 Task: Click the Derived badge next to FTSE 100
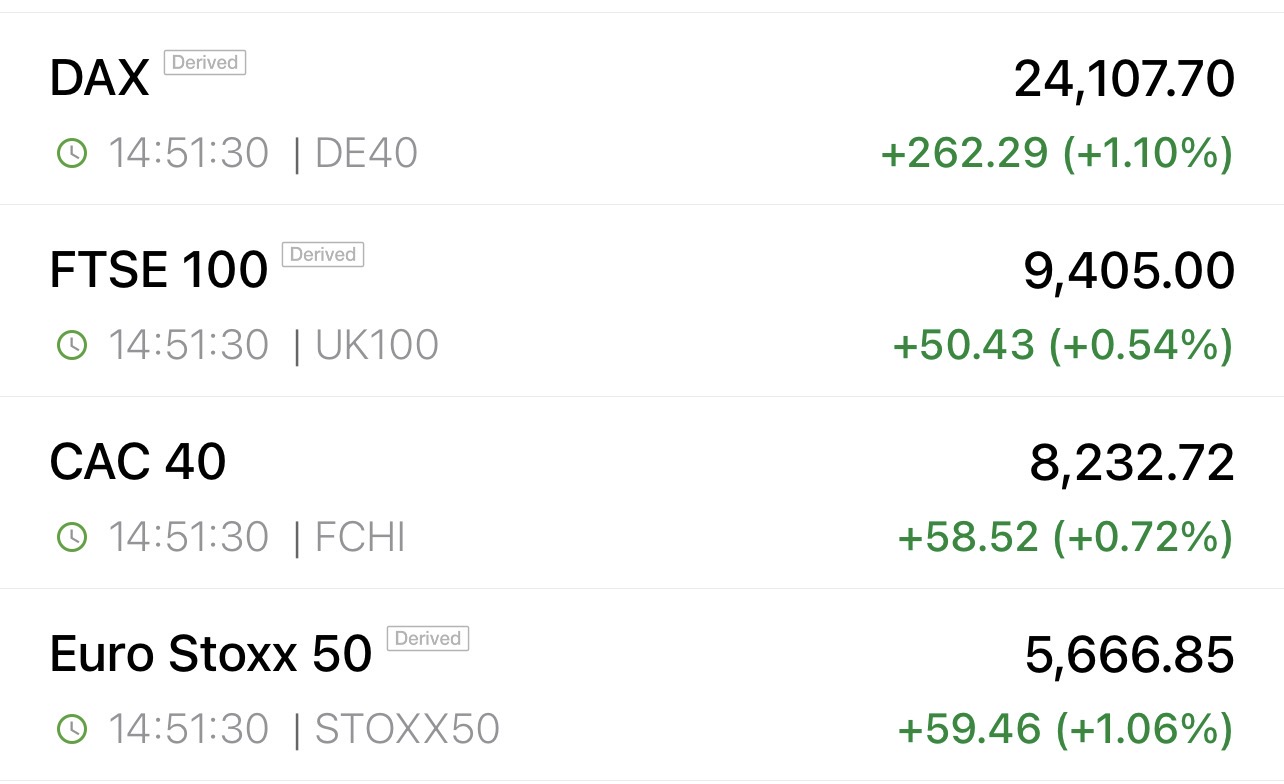pos(323,255)
